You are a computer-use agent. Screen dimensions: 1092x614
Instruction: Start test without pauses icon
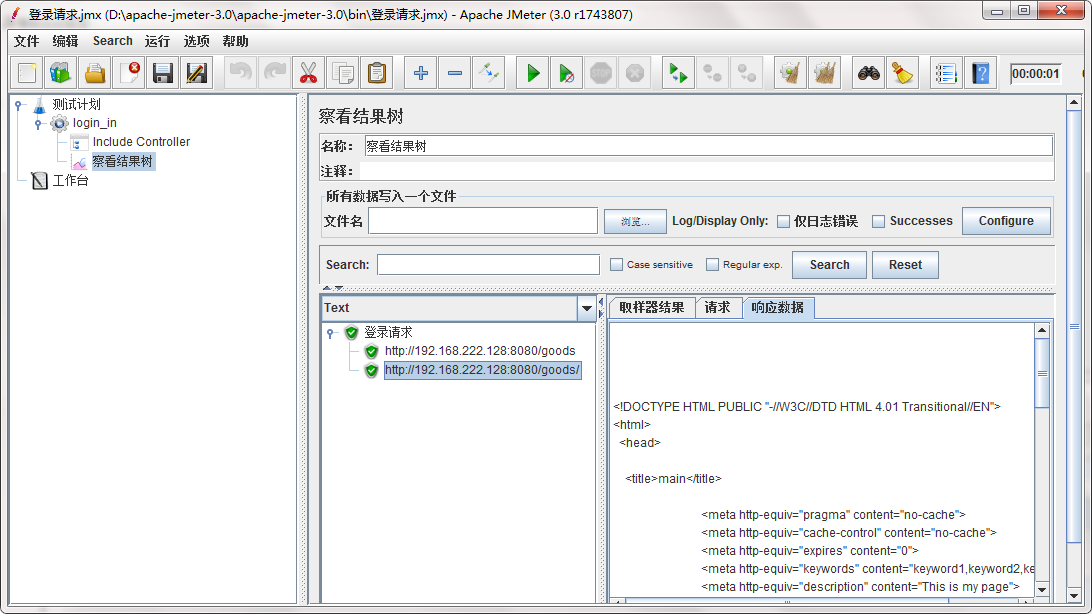[567, 72]
